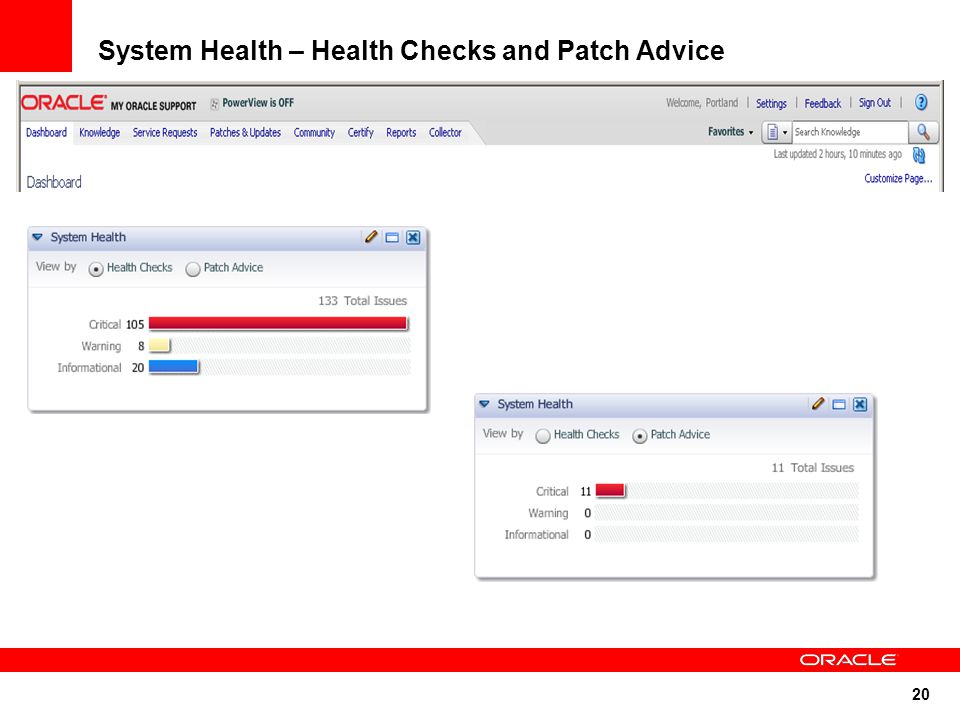Edit the Health Checks panel with the pencil icon
Screen dimensions: 960x720
coord(371,237)
